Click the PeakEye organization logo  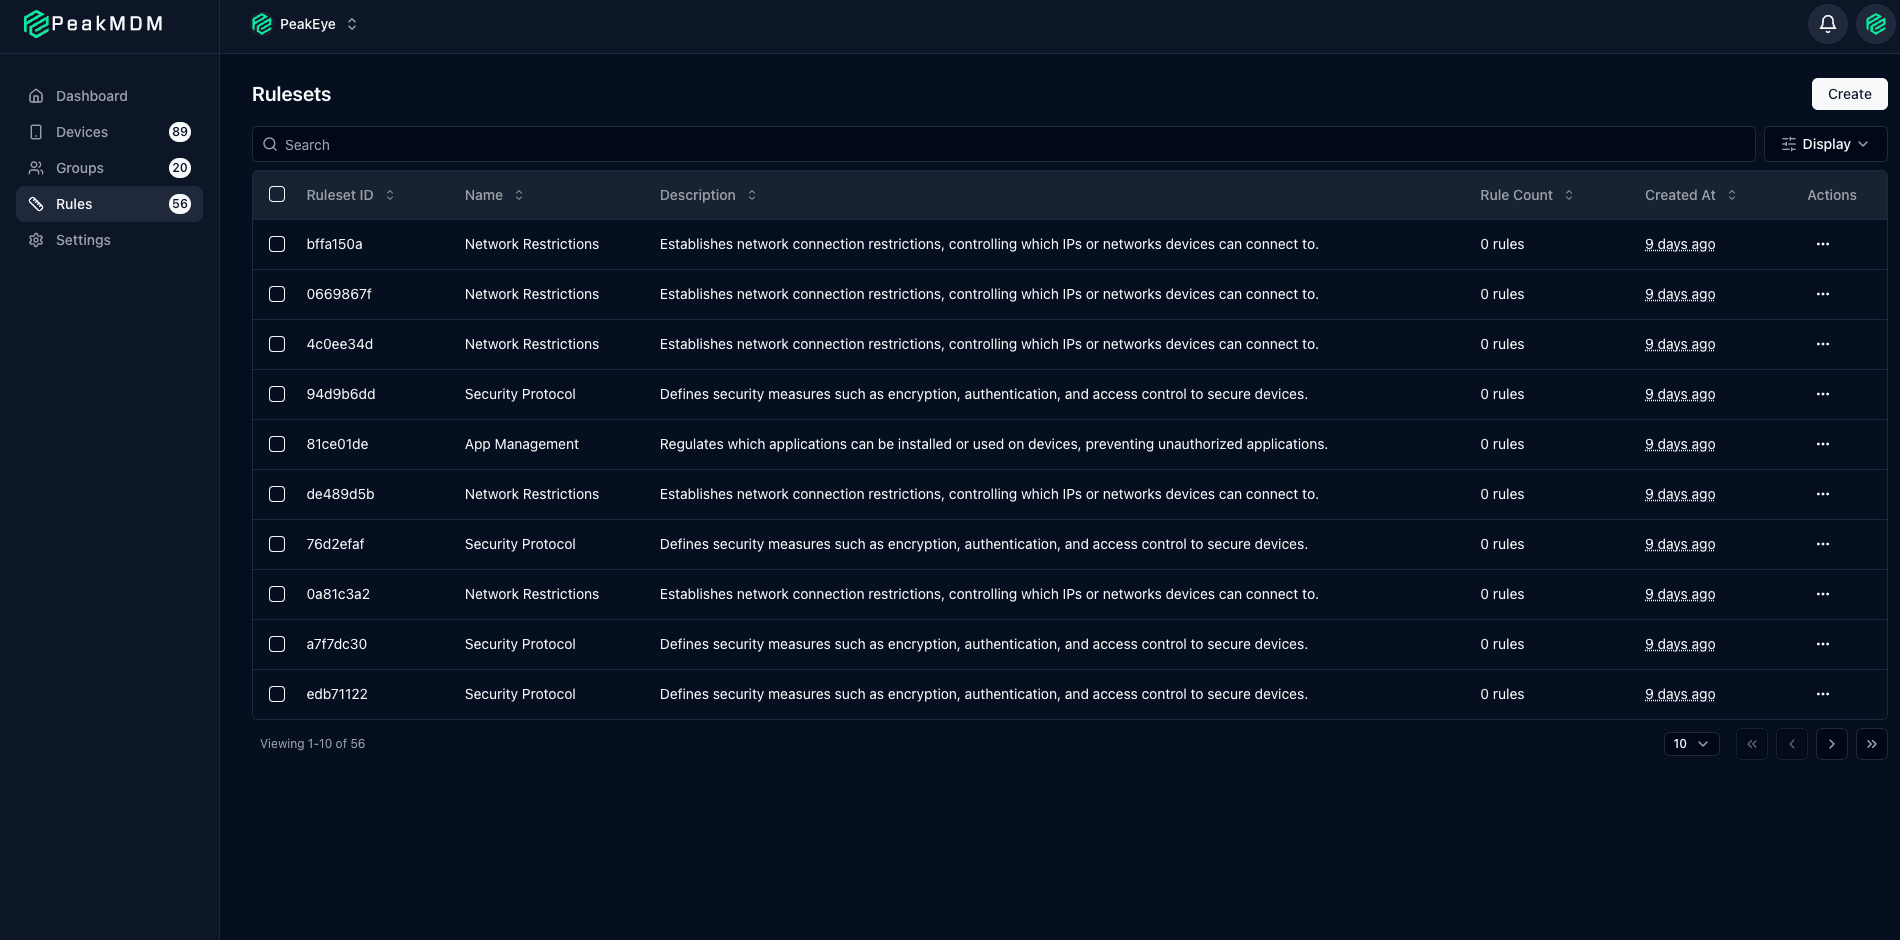point(262,24)
